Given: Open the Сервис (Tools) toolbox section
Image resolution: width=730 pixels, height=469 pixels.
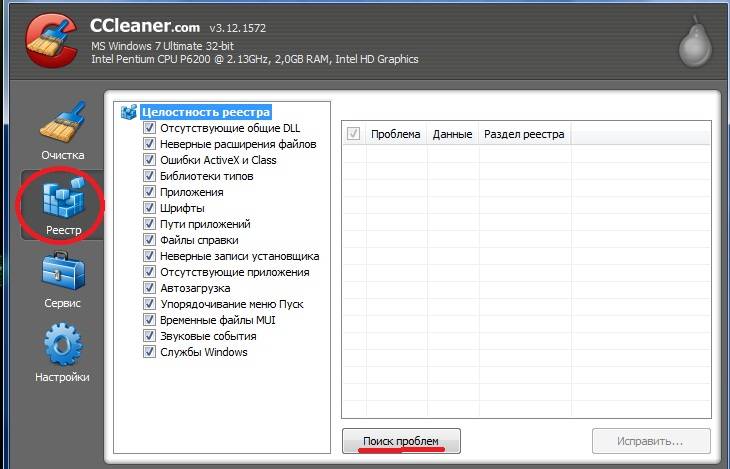Looking at the screenshot, I should pyautogui.click(x=62, y=280).
